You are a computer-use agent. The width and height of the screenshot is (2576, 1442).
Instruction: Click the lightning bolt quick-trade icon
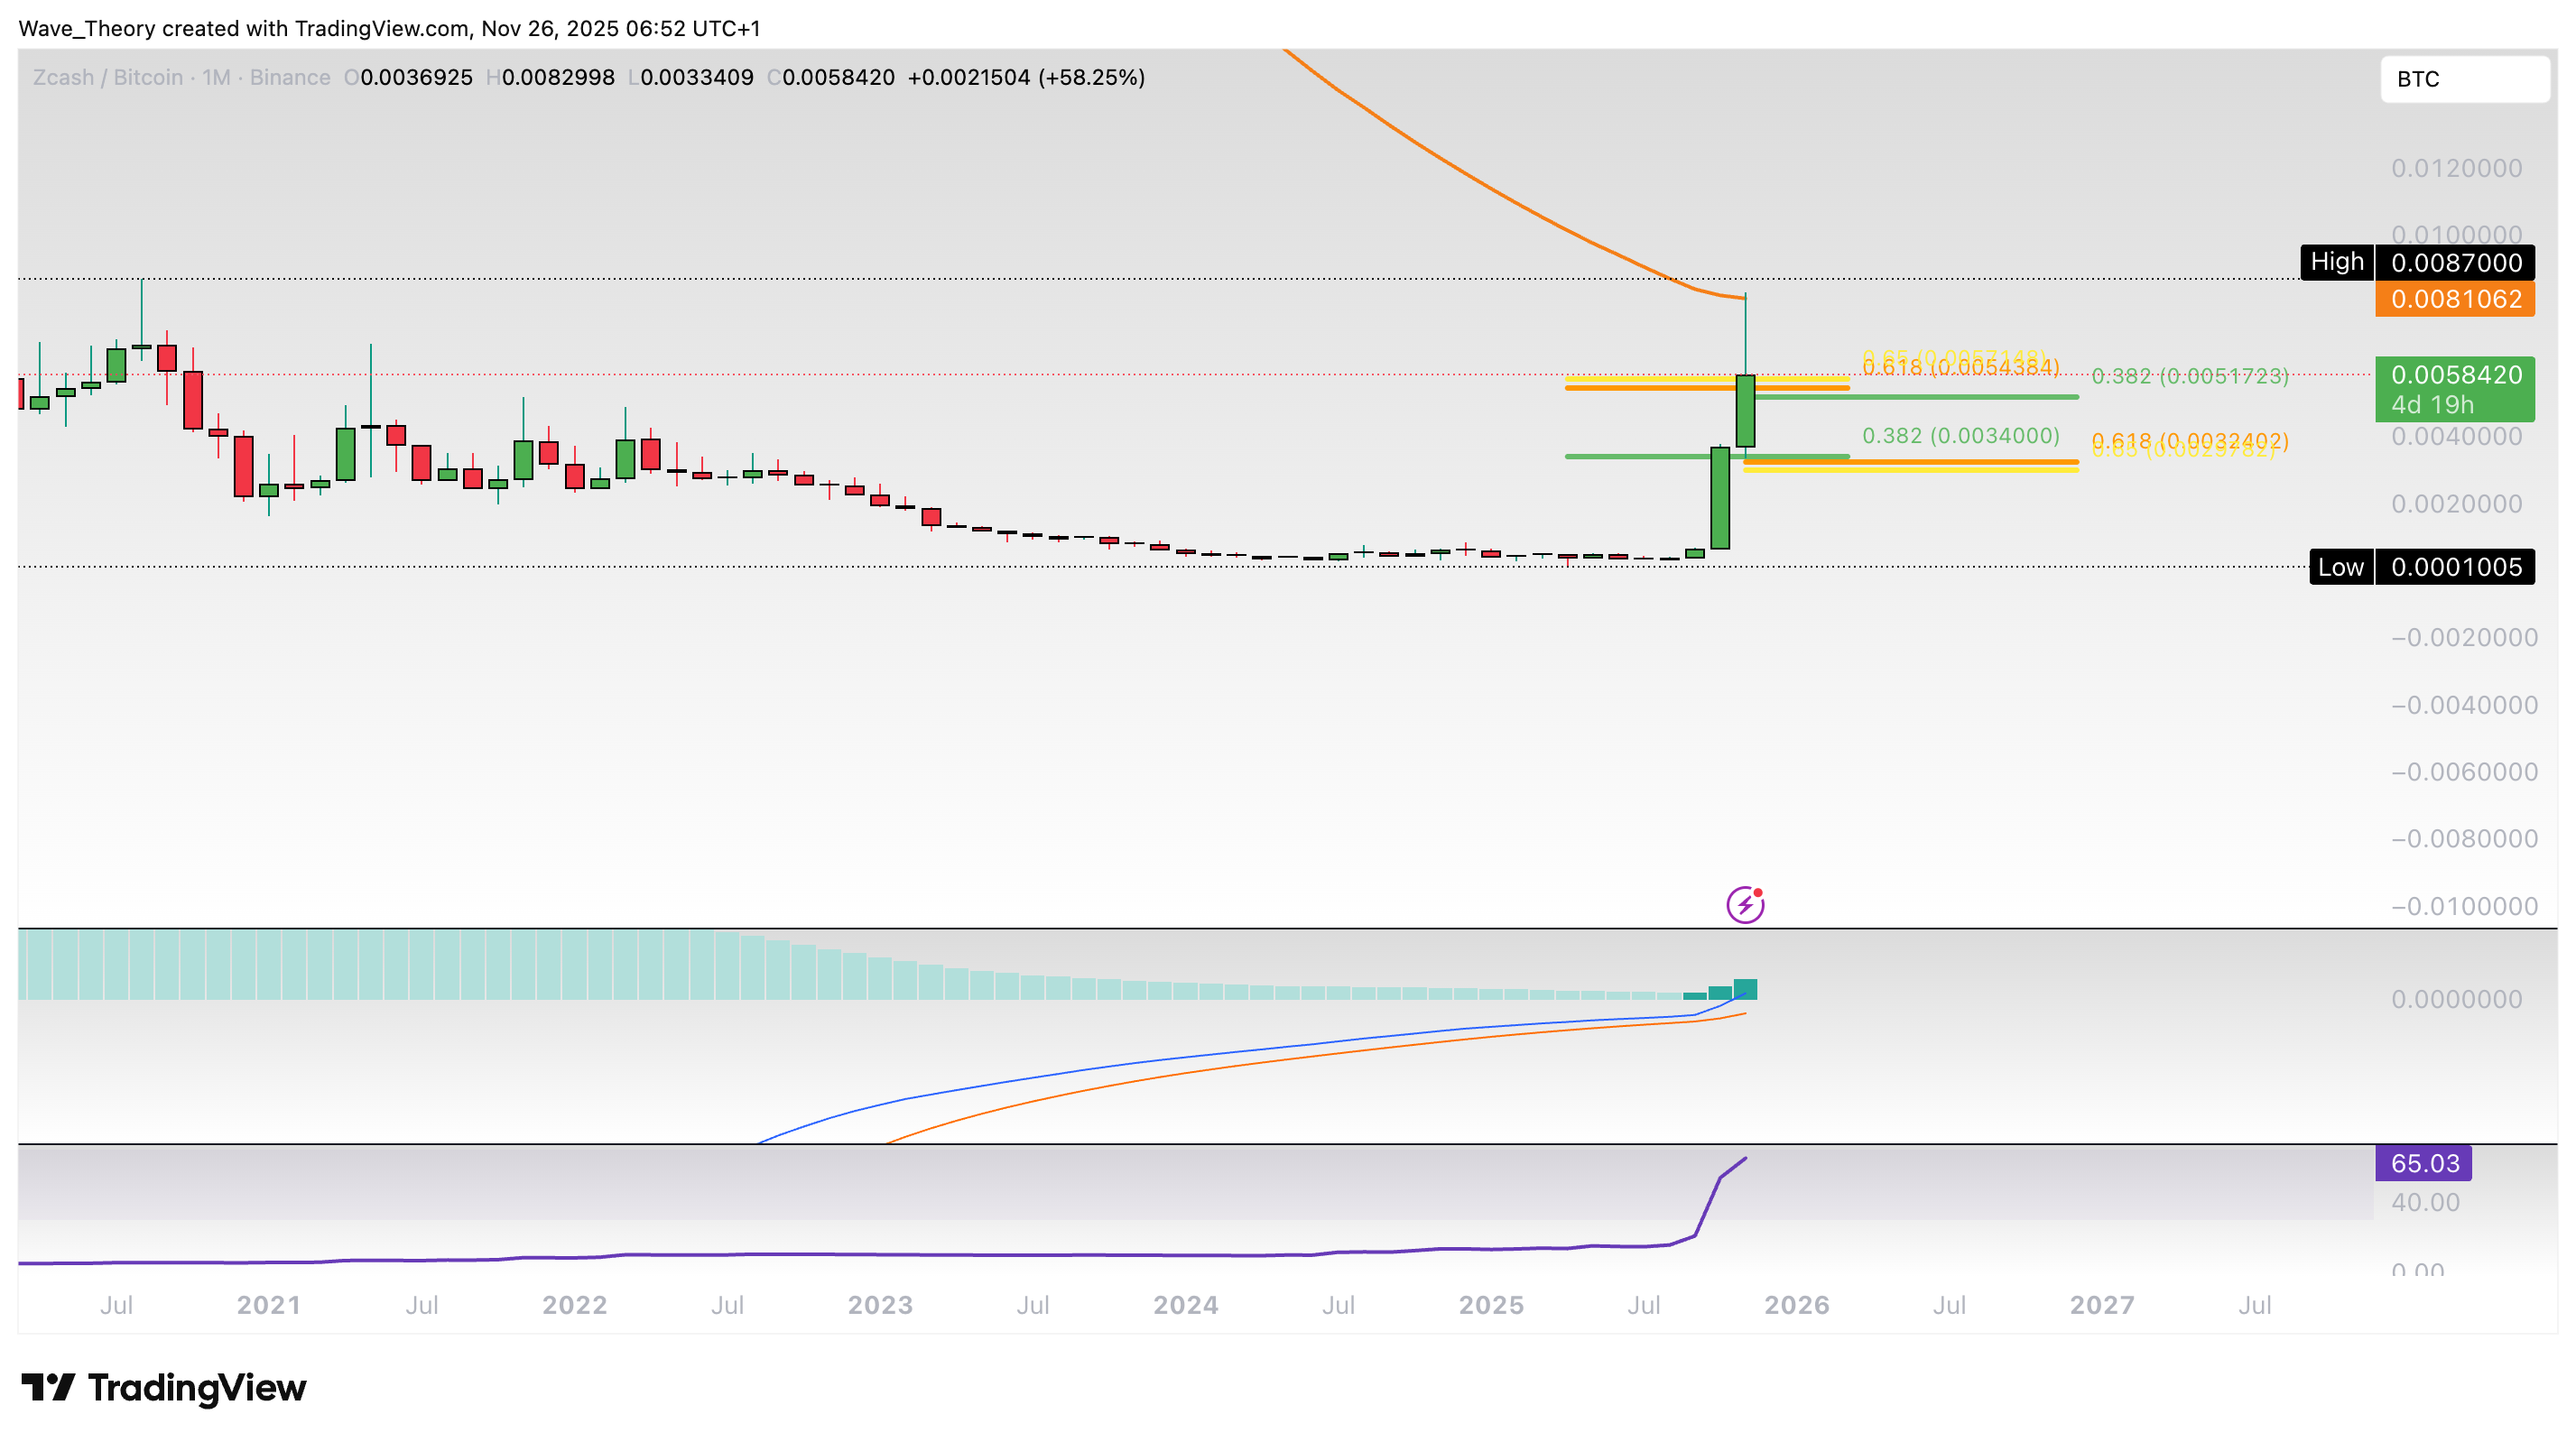pyautogui.click(x=1744, y=903)
